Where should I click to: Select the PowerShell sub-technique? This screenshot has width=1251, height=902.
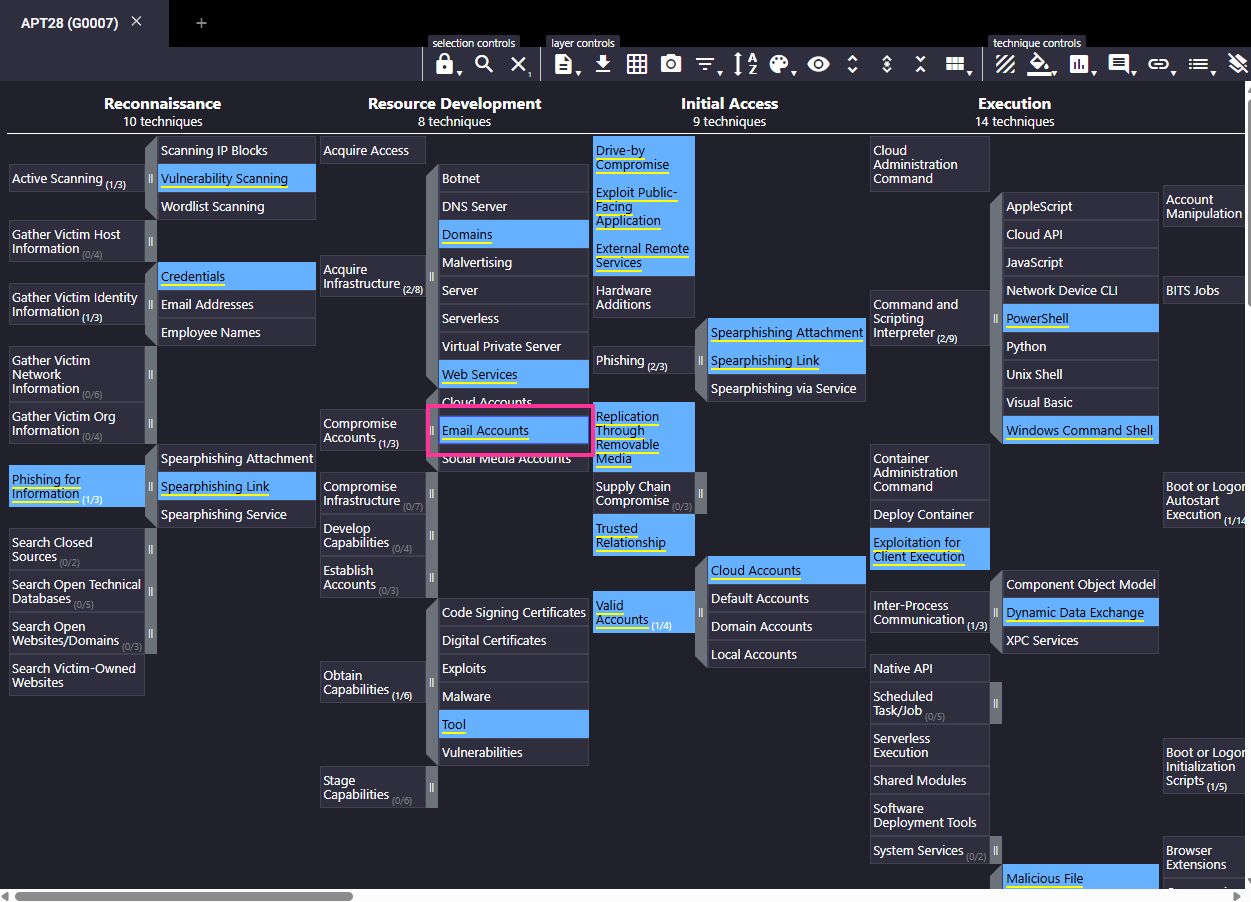[x=1081, y=319]
